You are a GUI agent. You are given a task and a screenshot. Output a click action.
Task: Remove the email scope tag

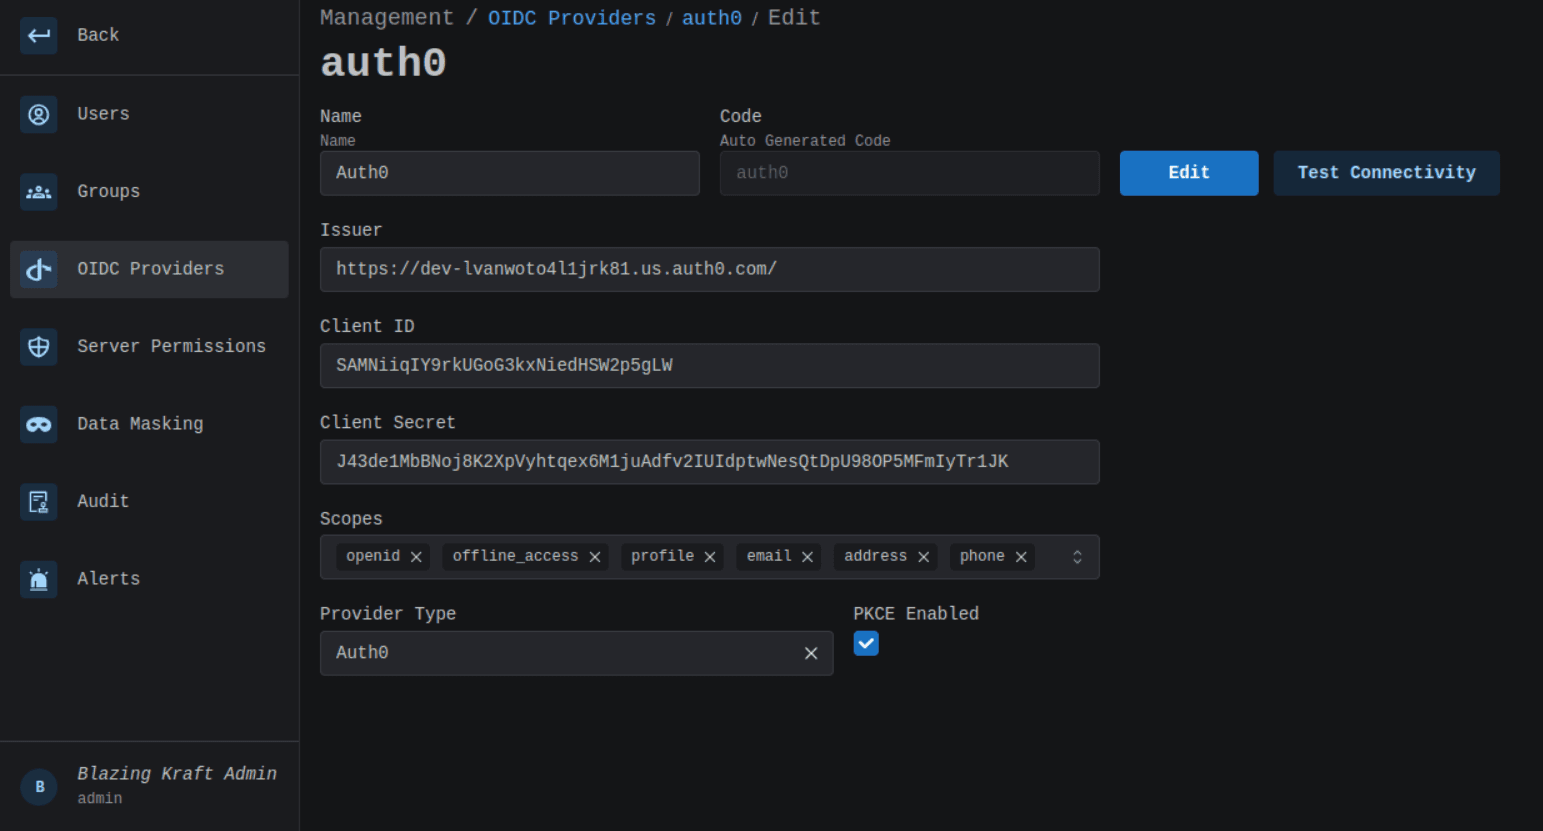pos(807,557)
